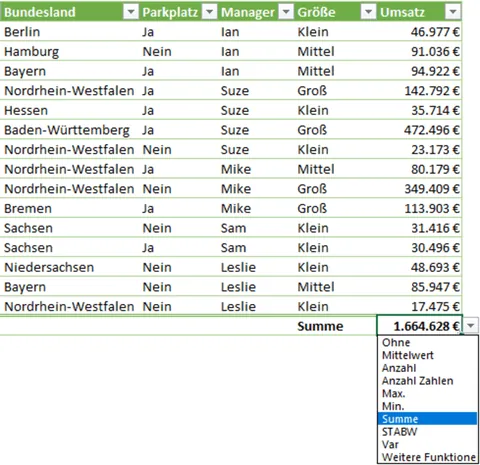Select the Suze cell in Baden-Württemberg row

pyautogui.click(x=256, y=130)
